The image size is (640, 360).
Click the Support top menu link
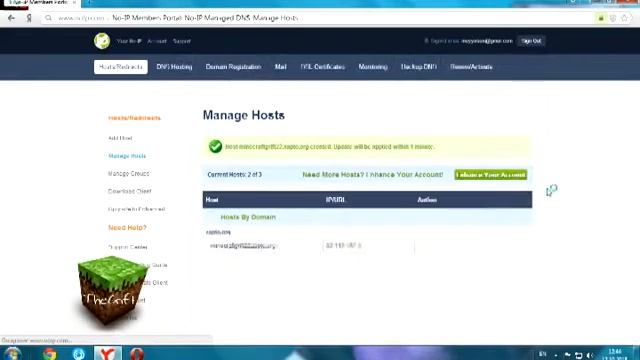[182, 41]
